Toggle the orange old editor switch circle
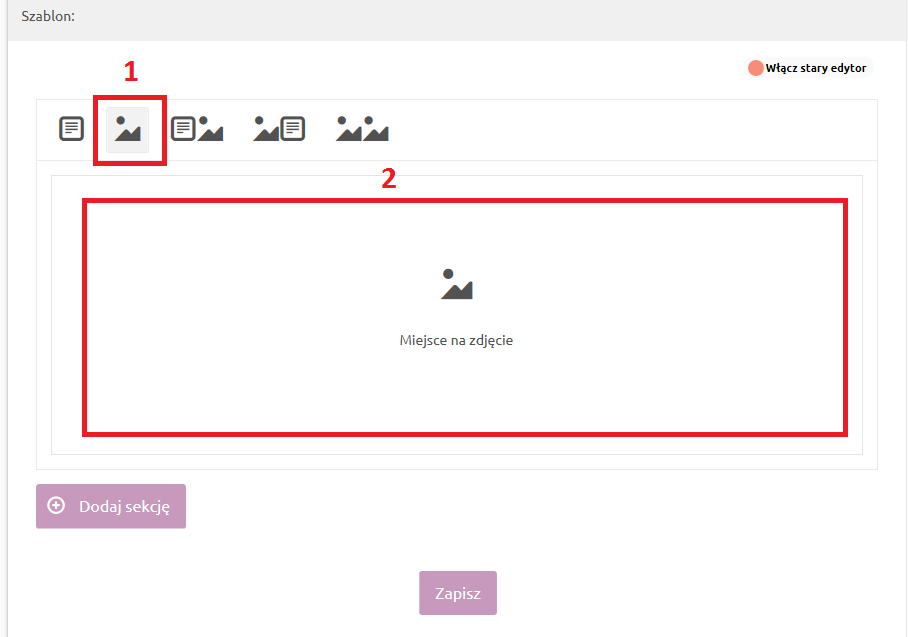The width and height of the screenshot is (908, 637). pyautogui.click(x=756, y=68)
